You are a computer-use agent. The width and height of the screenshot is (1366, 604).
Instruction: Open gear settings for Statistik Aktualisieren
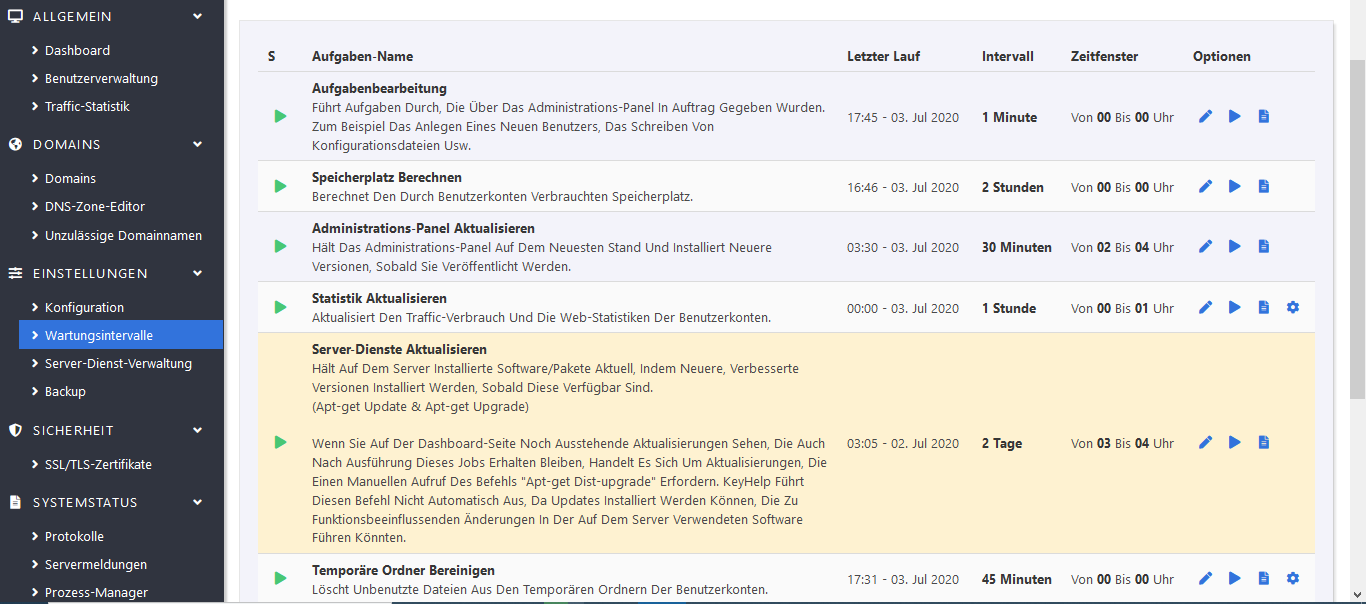coord(1292,308)
